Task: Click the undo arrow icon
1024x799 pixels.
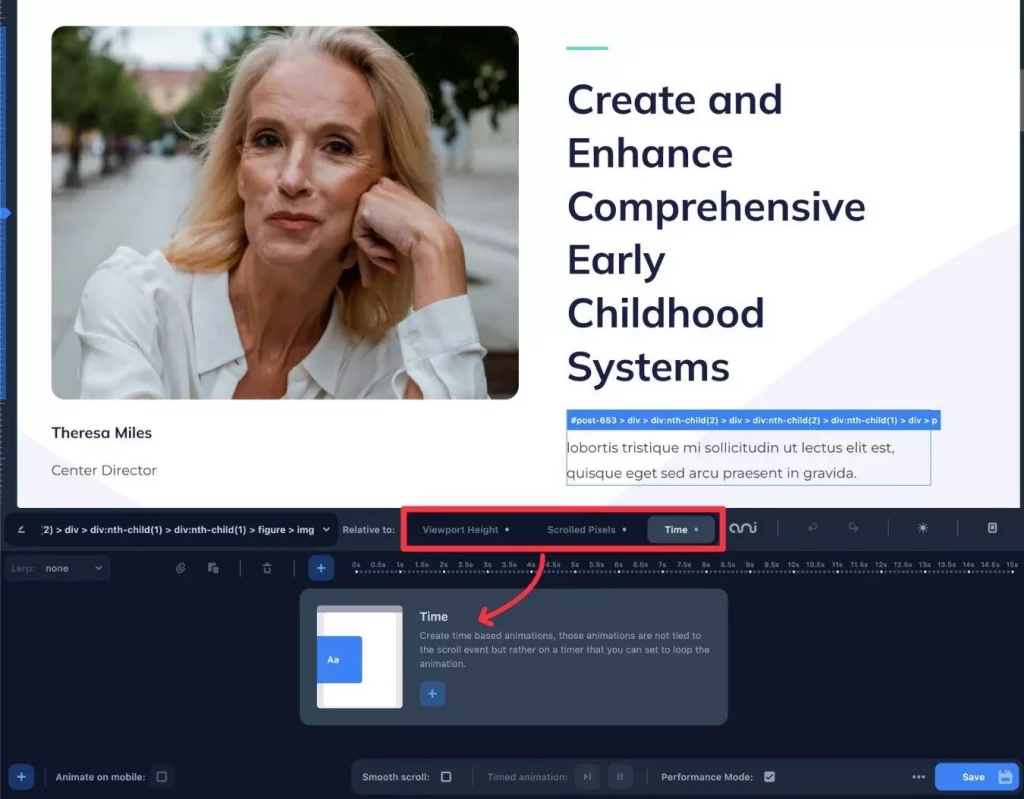Action: pos(812,528)
